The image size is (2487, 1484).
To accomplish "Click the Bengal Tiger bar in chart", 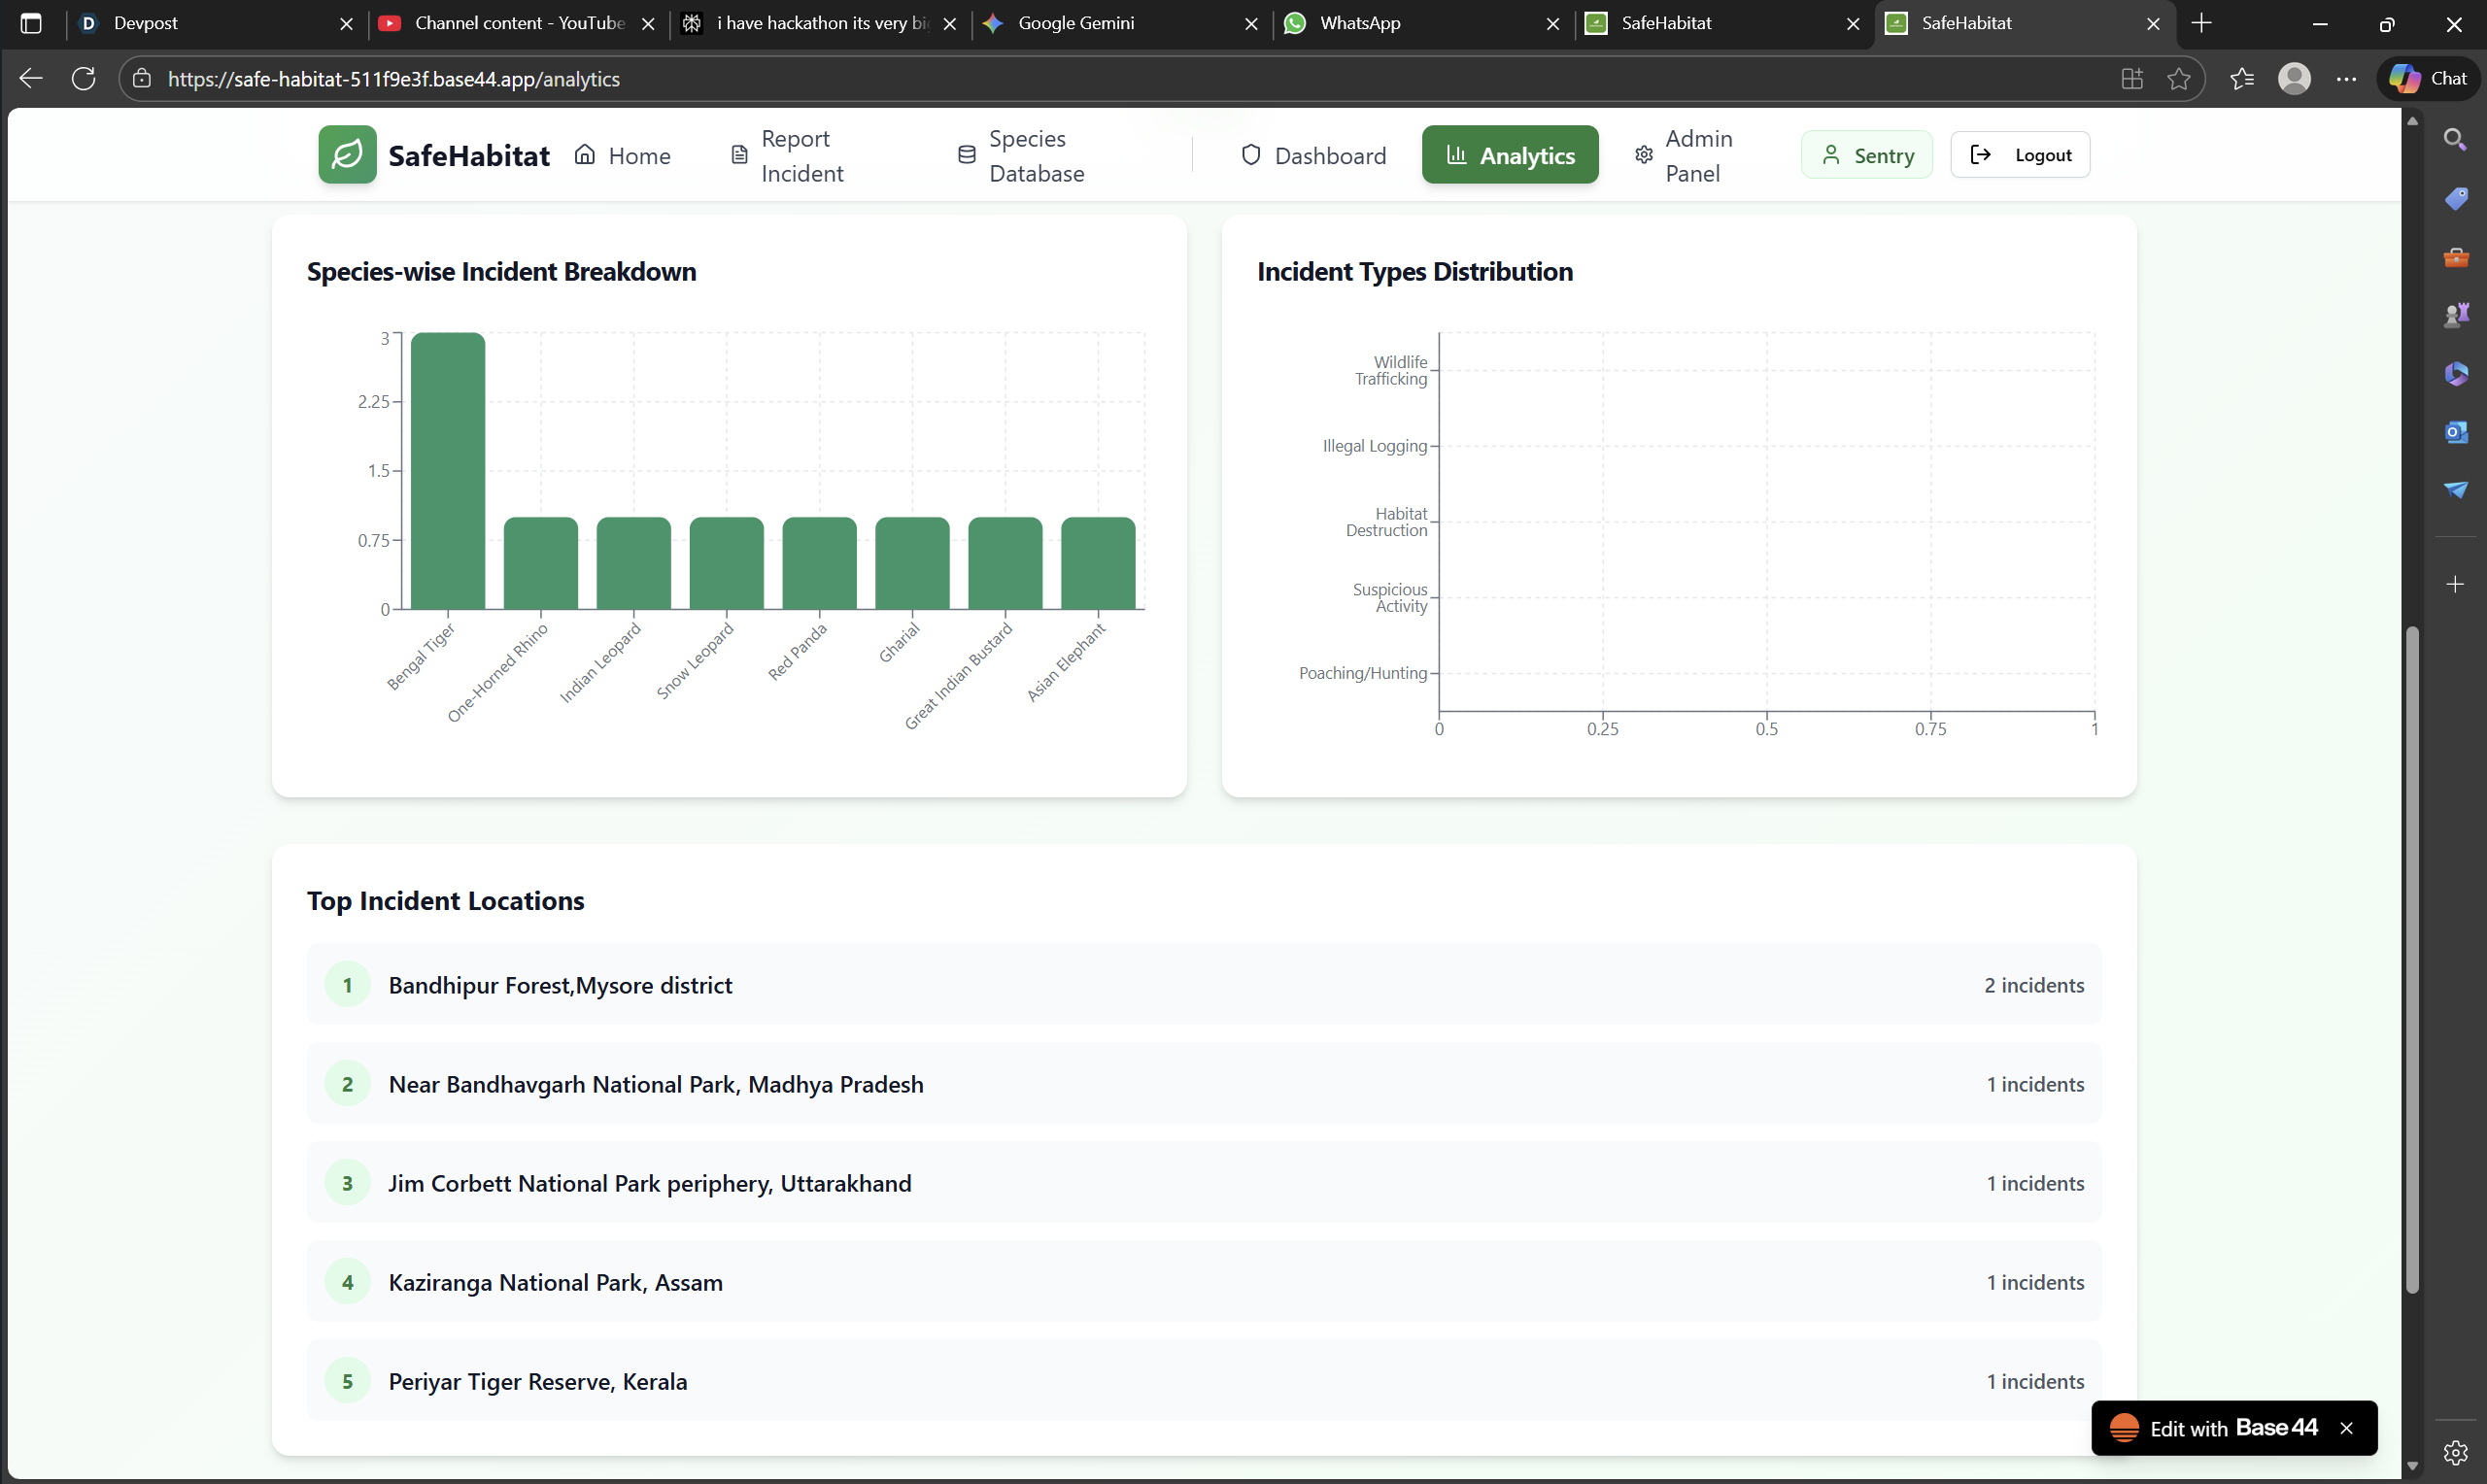I will pyautogui.click(x=448, y=470).
